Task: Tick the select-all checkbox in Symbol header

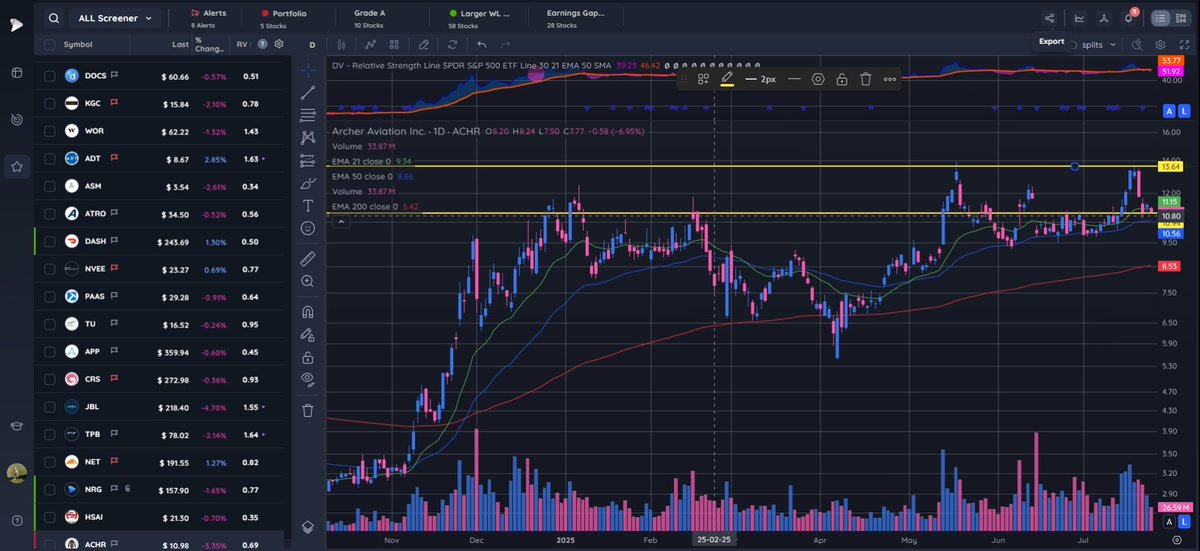Action: click(49, 45)
